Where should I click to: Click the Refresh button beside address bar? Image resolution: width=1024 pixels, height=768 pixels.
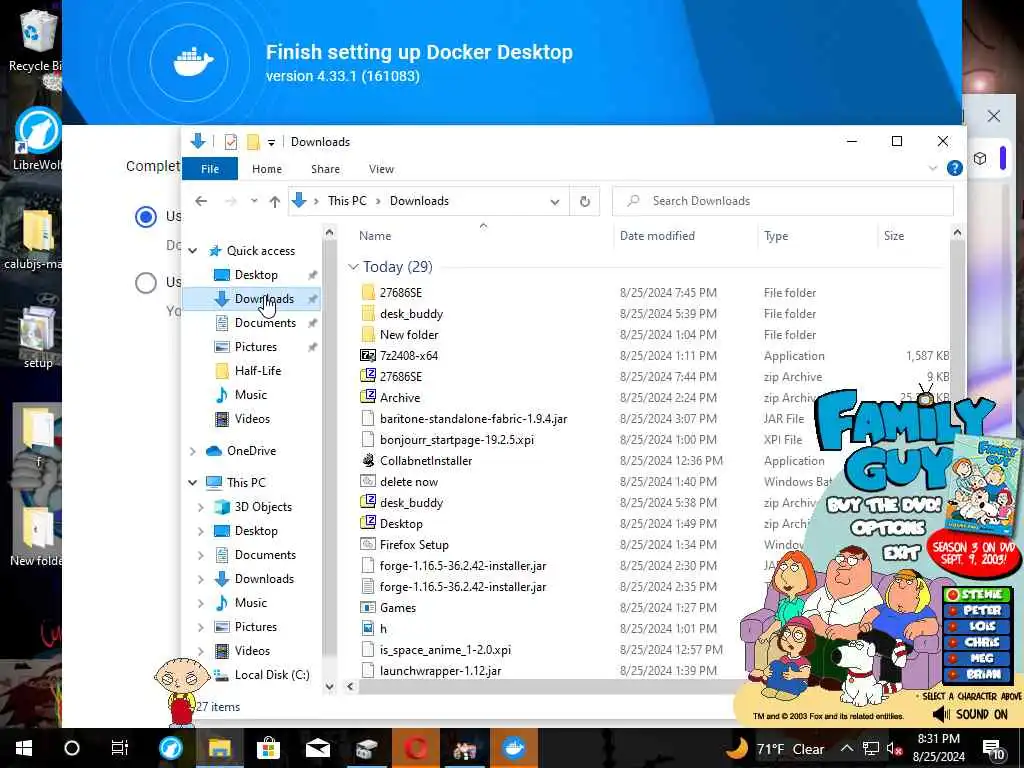[x=584, y=202]
